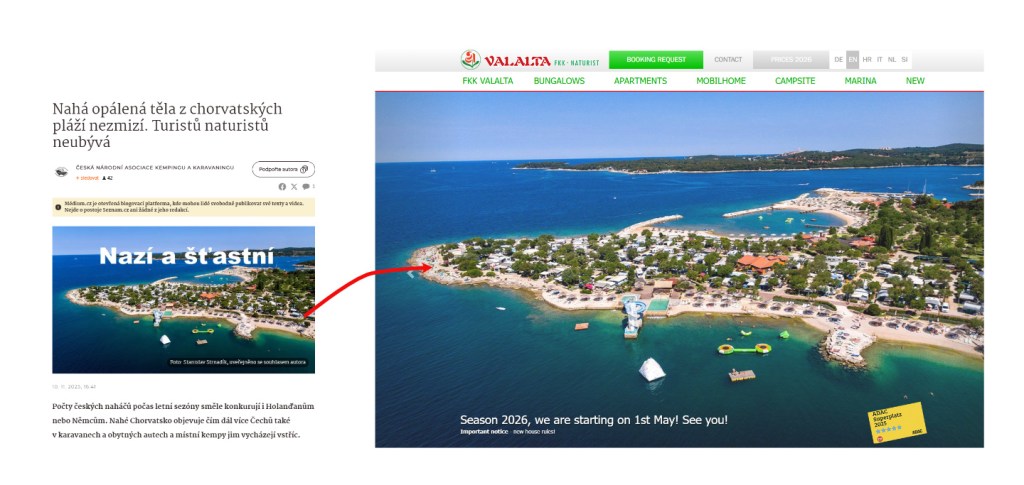1024x485 pixels.
Task: Click the follower count person icon
Action: point(104,178)
